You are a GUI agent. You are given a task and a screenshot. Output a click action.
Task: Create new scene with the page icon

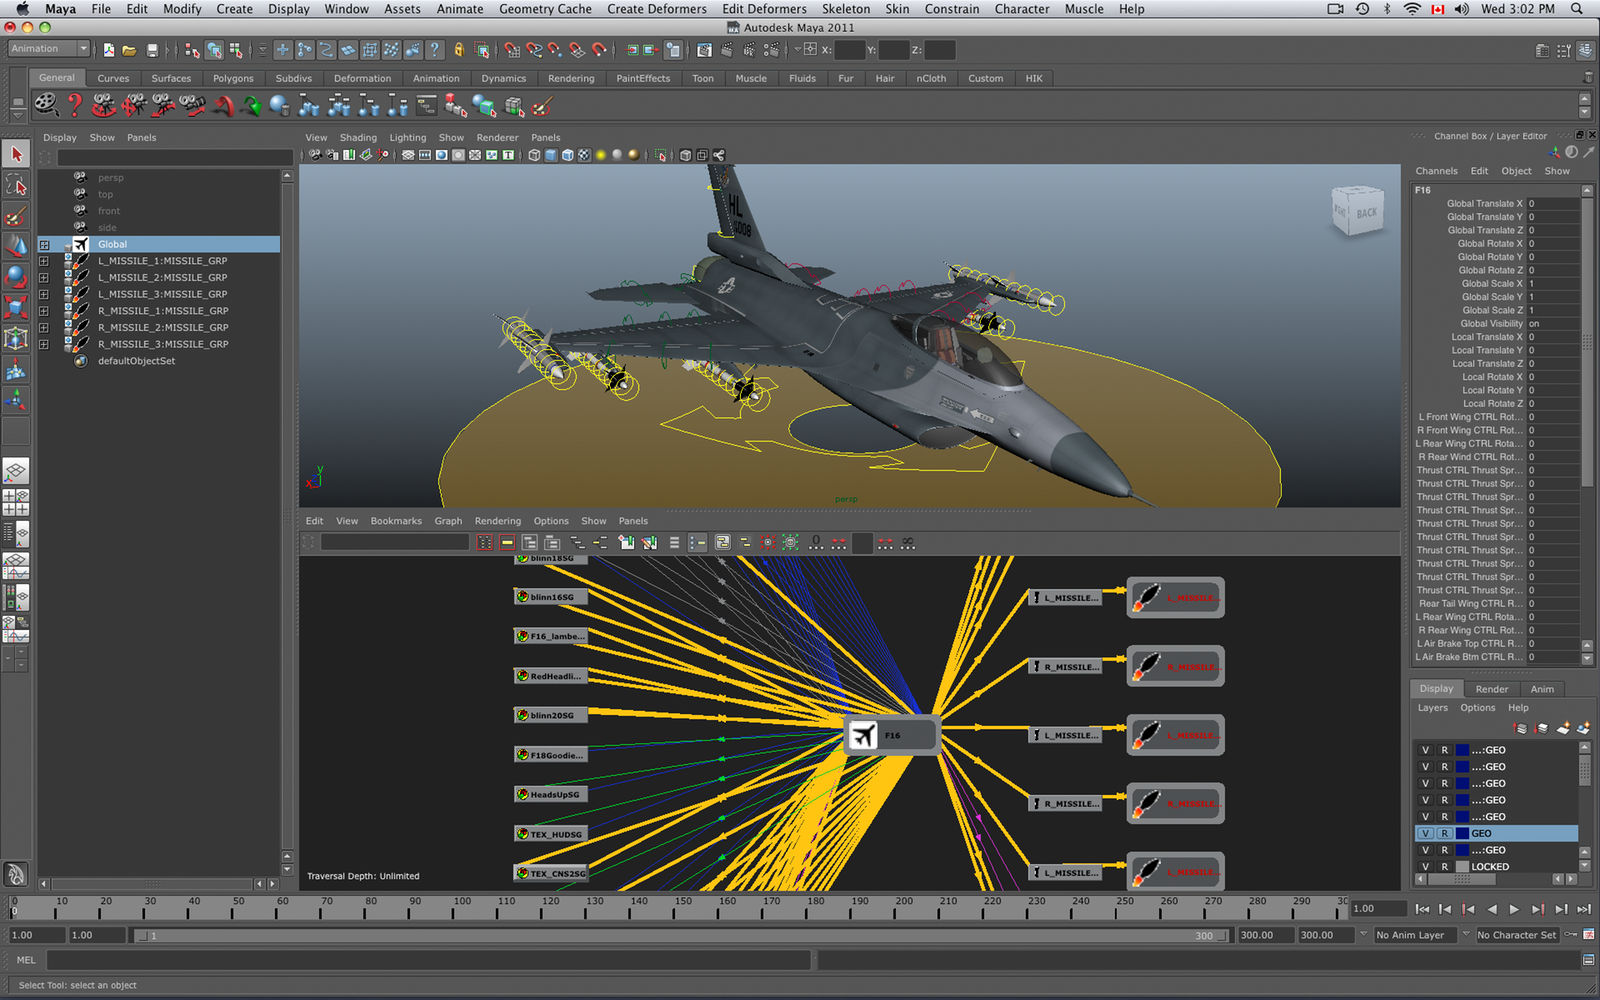[x=108, y=50]
